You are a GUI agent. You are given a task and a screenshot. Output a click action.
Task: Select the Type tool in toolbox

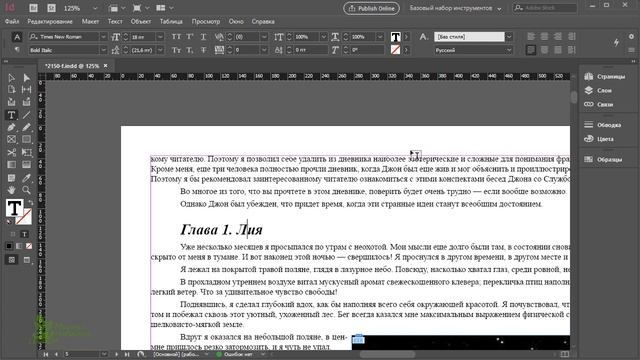pos(11,115)
